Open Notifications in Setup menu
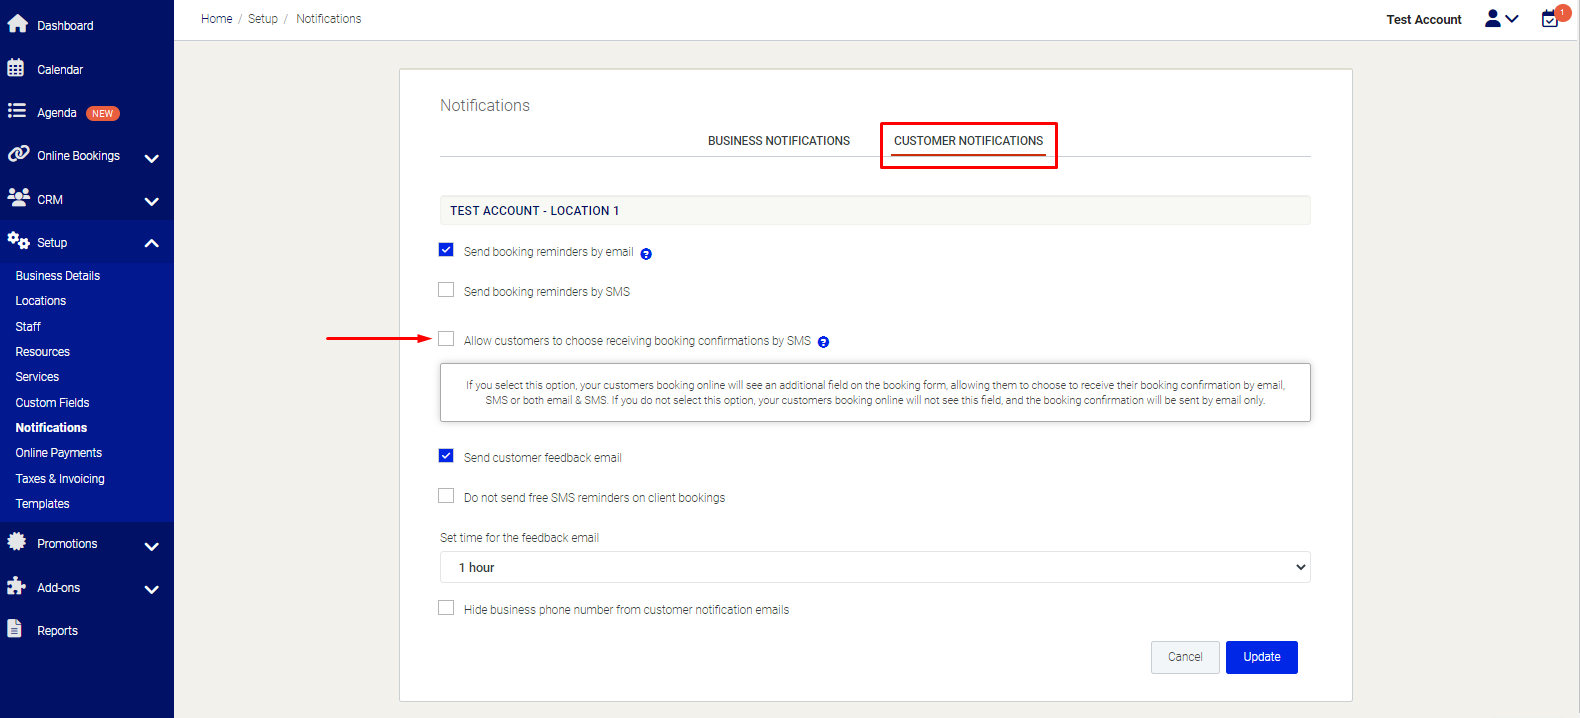 51,428
